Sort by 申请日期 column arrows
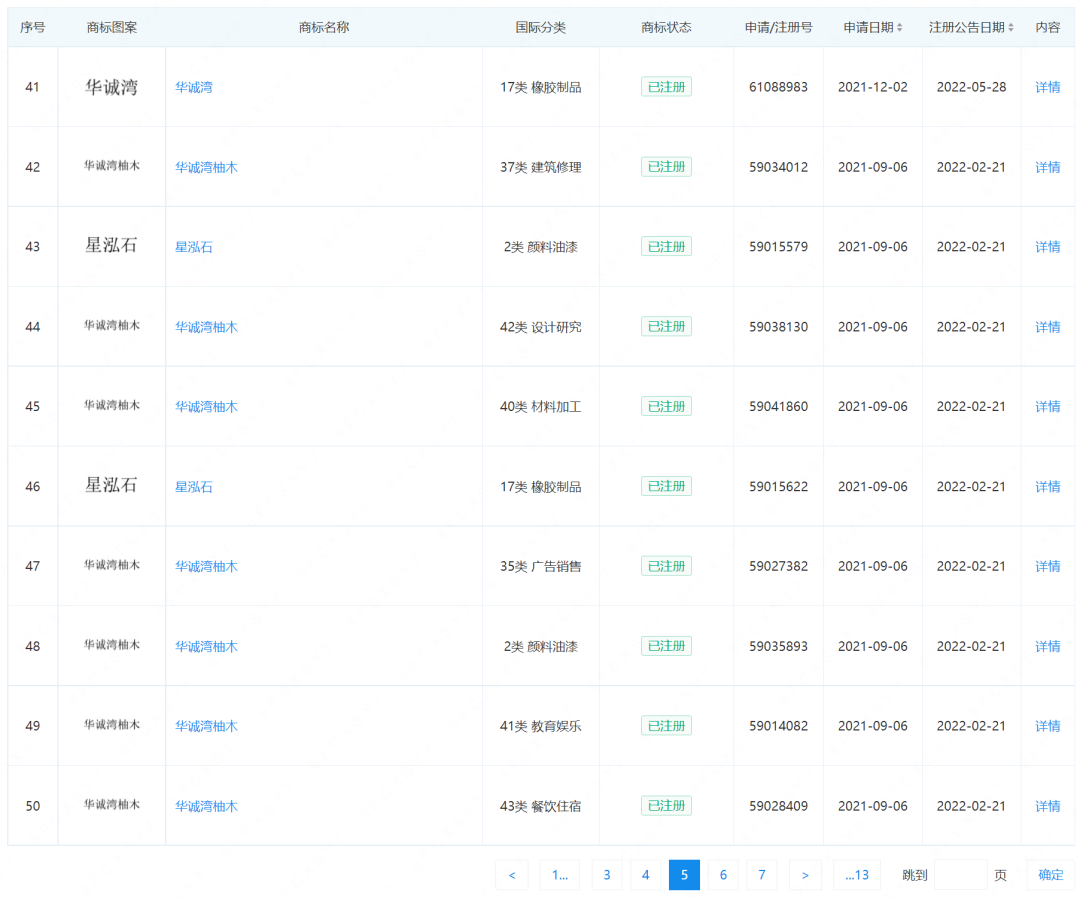 [899, 28]
